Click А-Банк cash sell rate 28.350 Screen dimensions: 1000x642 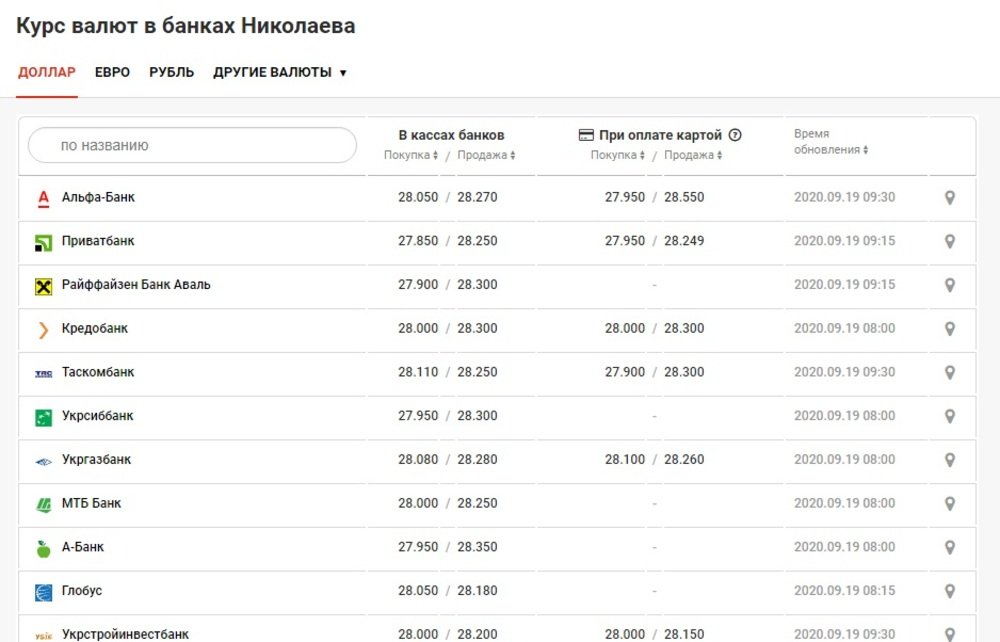[477, 546]
